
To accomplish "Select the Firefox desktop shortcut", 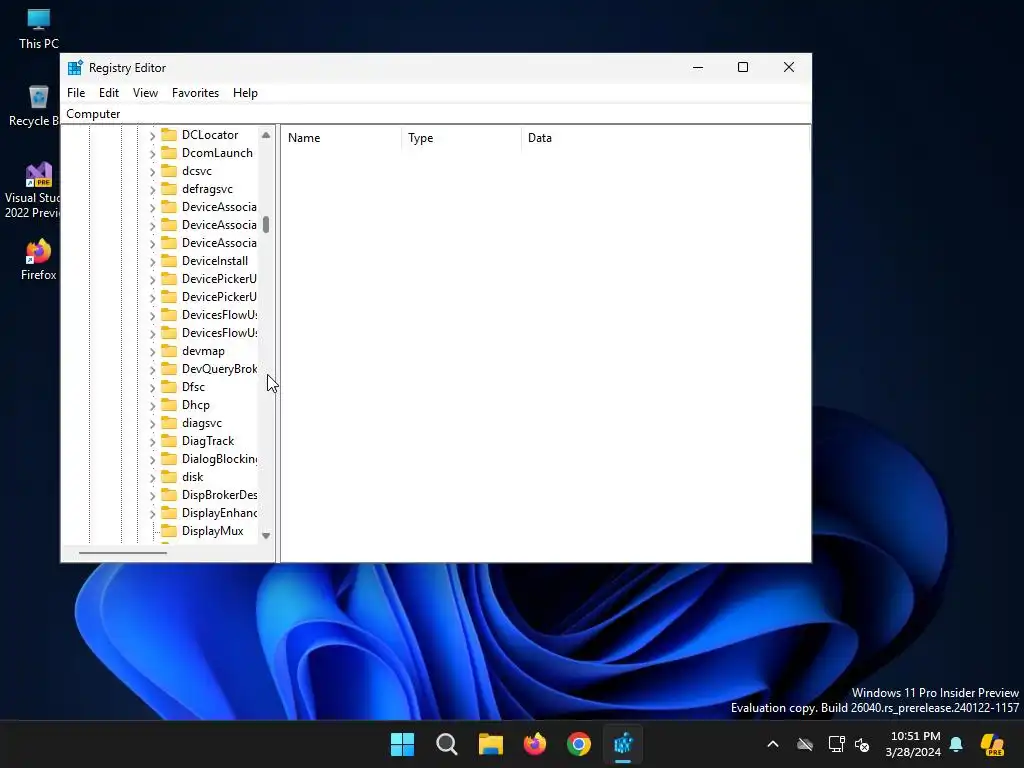I will click(x=39, y=260).
